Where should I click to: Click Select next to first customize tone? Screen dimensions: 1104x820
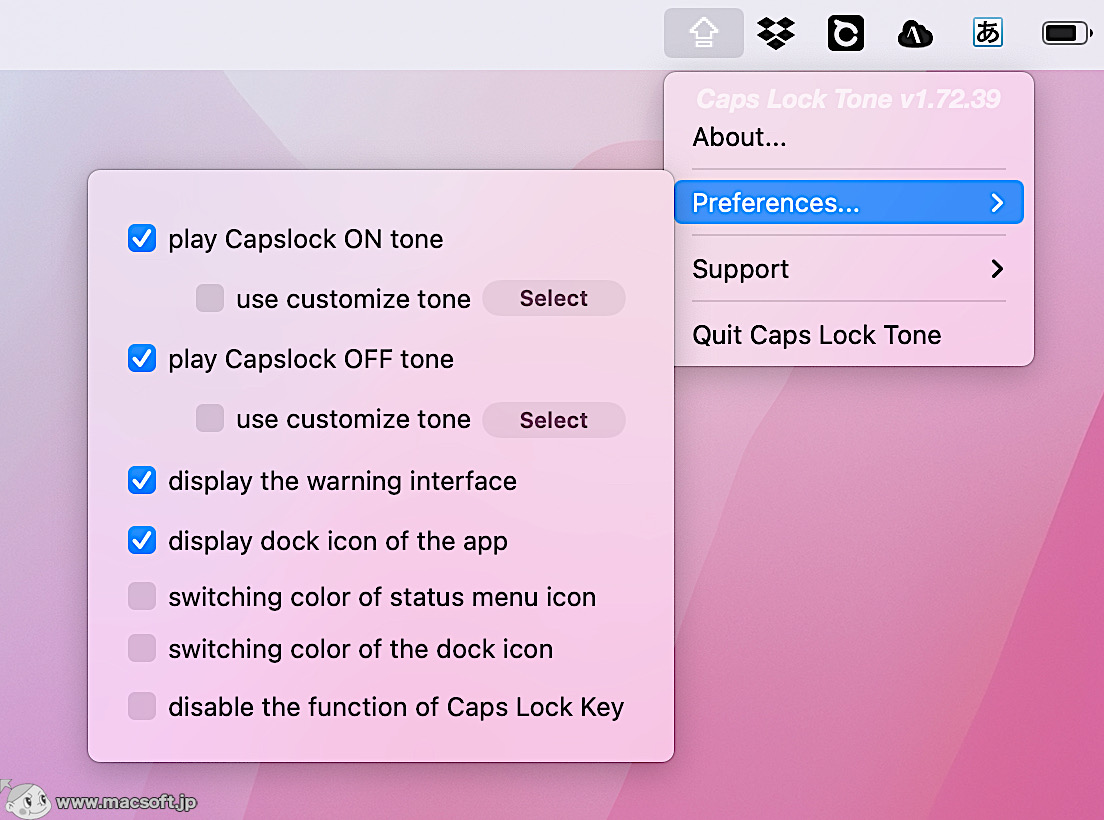(553, 298)
